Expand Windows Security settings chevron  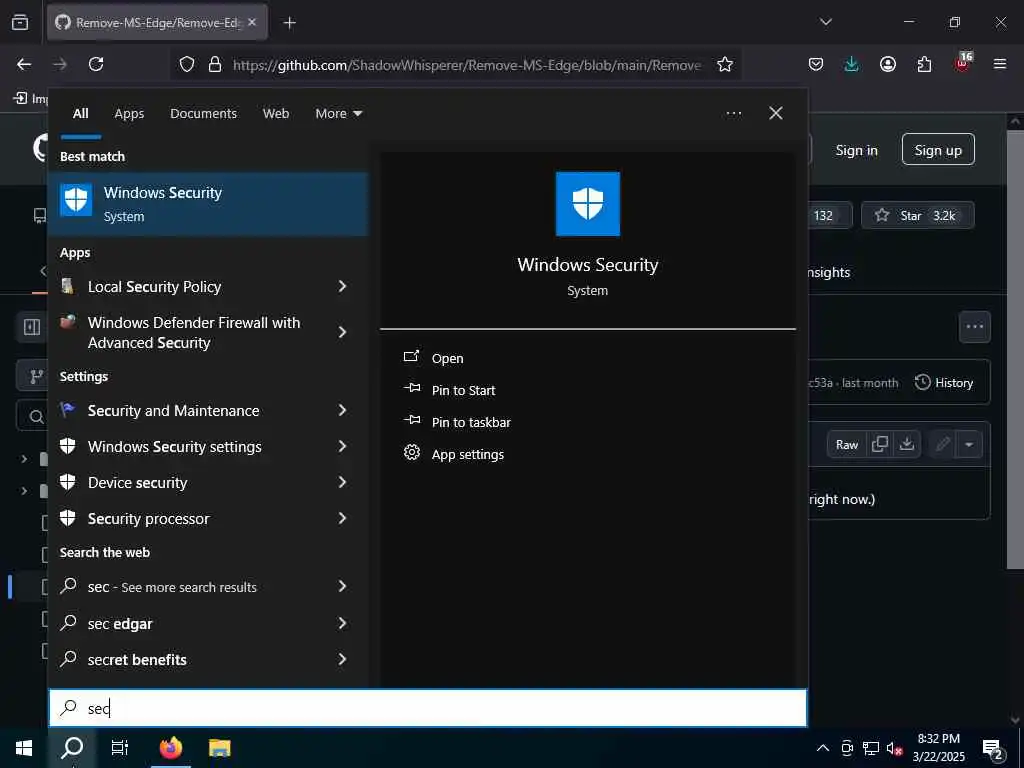point(342,446)
